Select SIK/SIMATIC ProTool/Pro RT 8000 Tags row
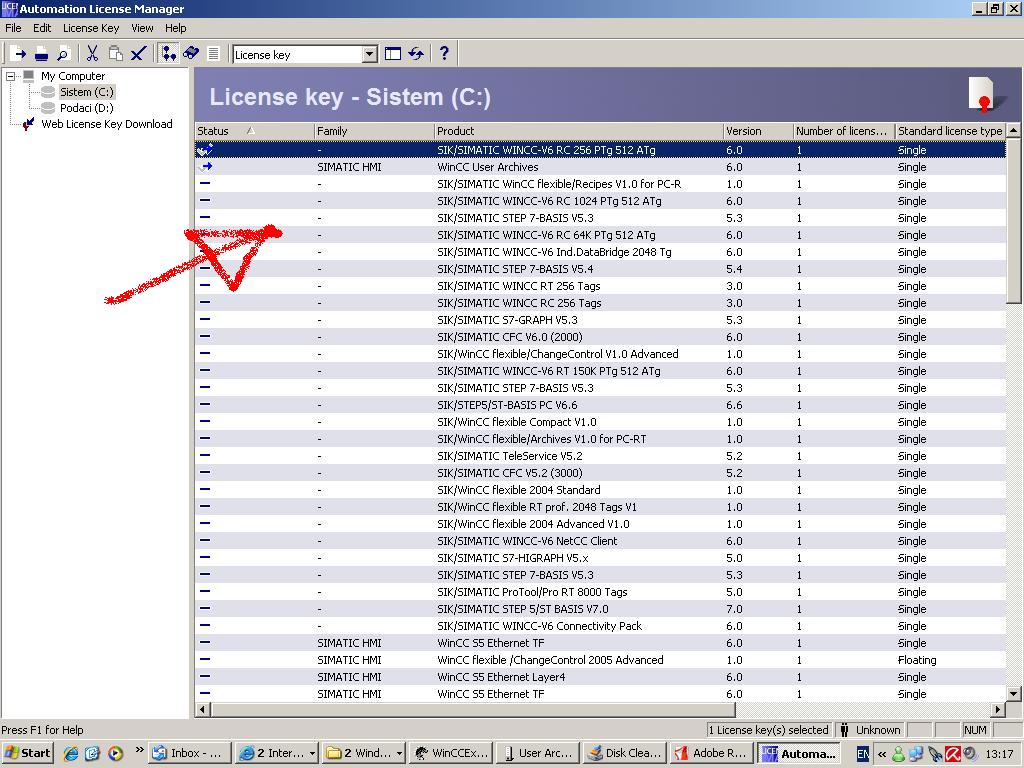The width and height of the screenshot is (1024, 768). click(600, 592)
